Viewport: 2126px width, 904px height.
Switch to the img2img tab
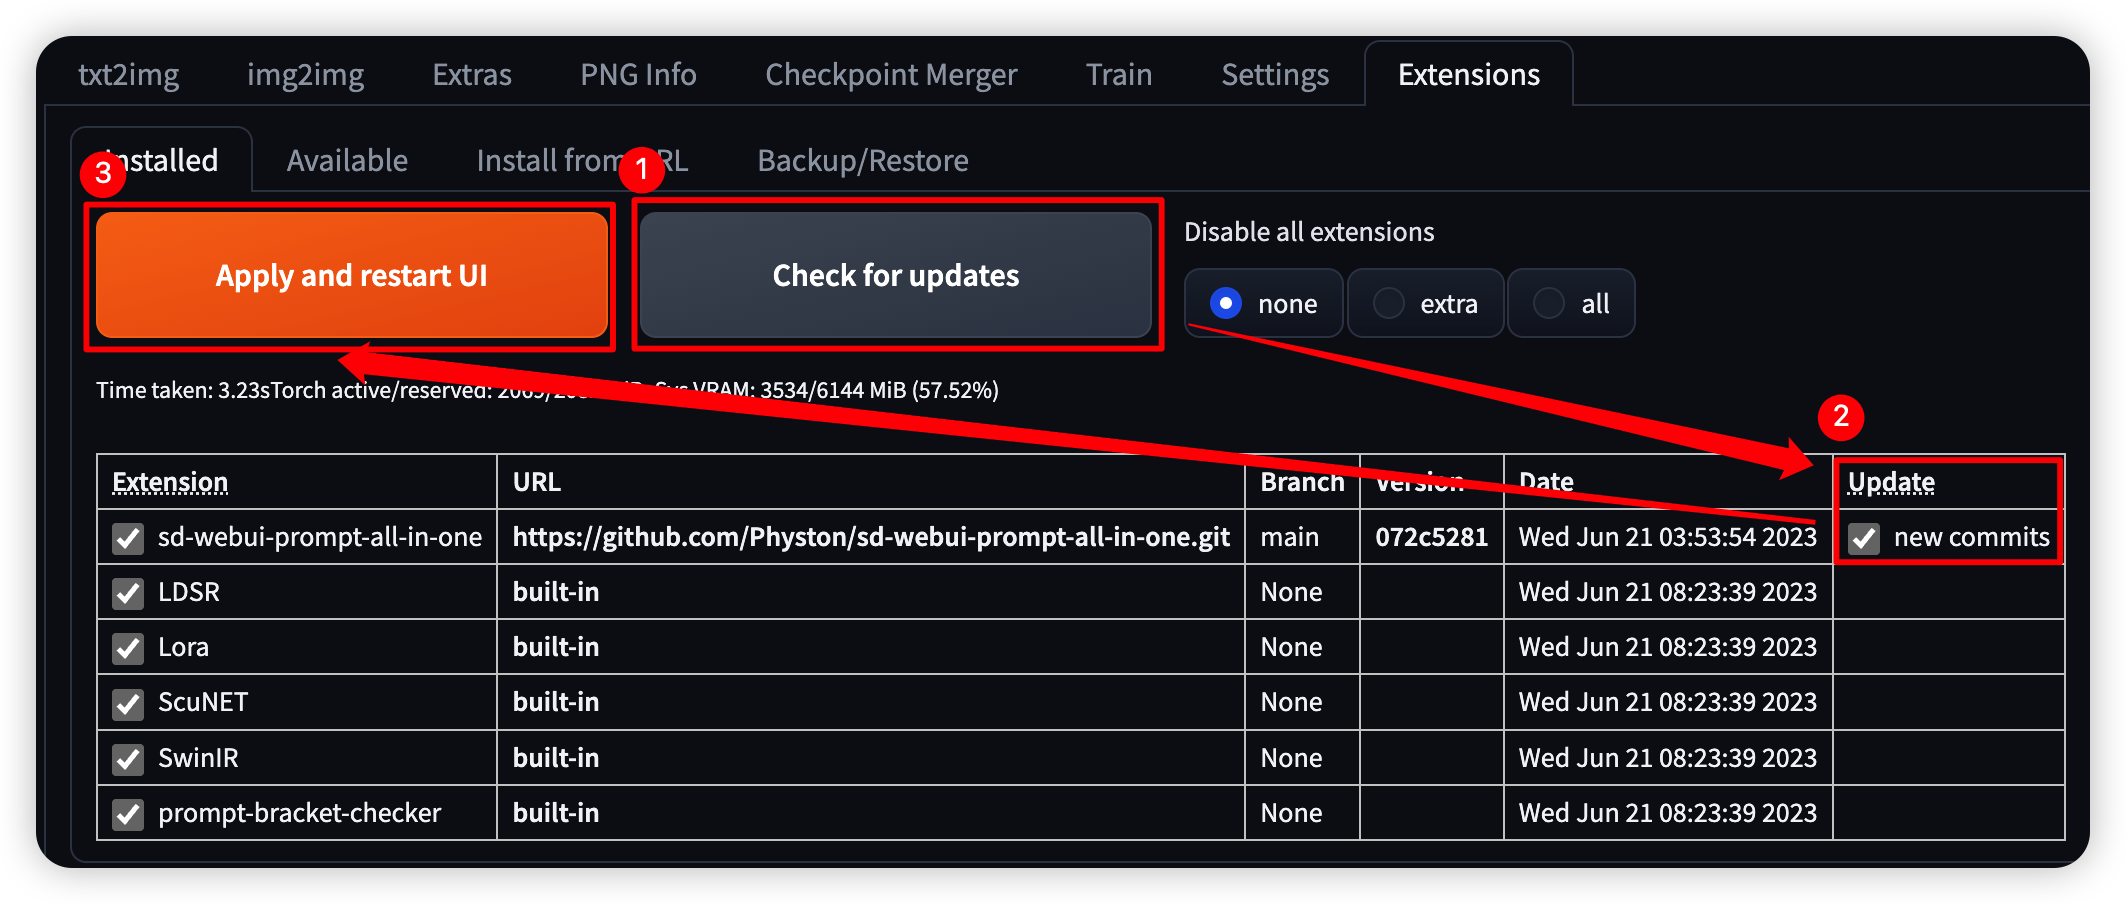(x=305, y=75)
